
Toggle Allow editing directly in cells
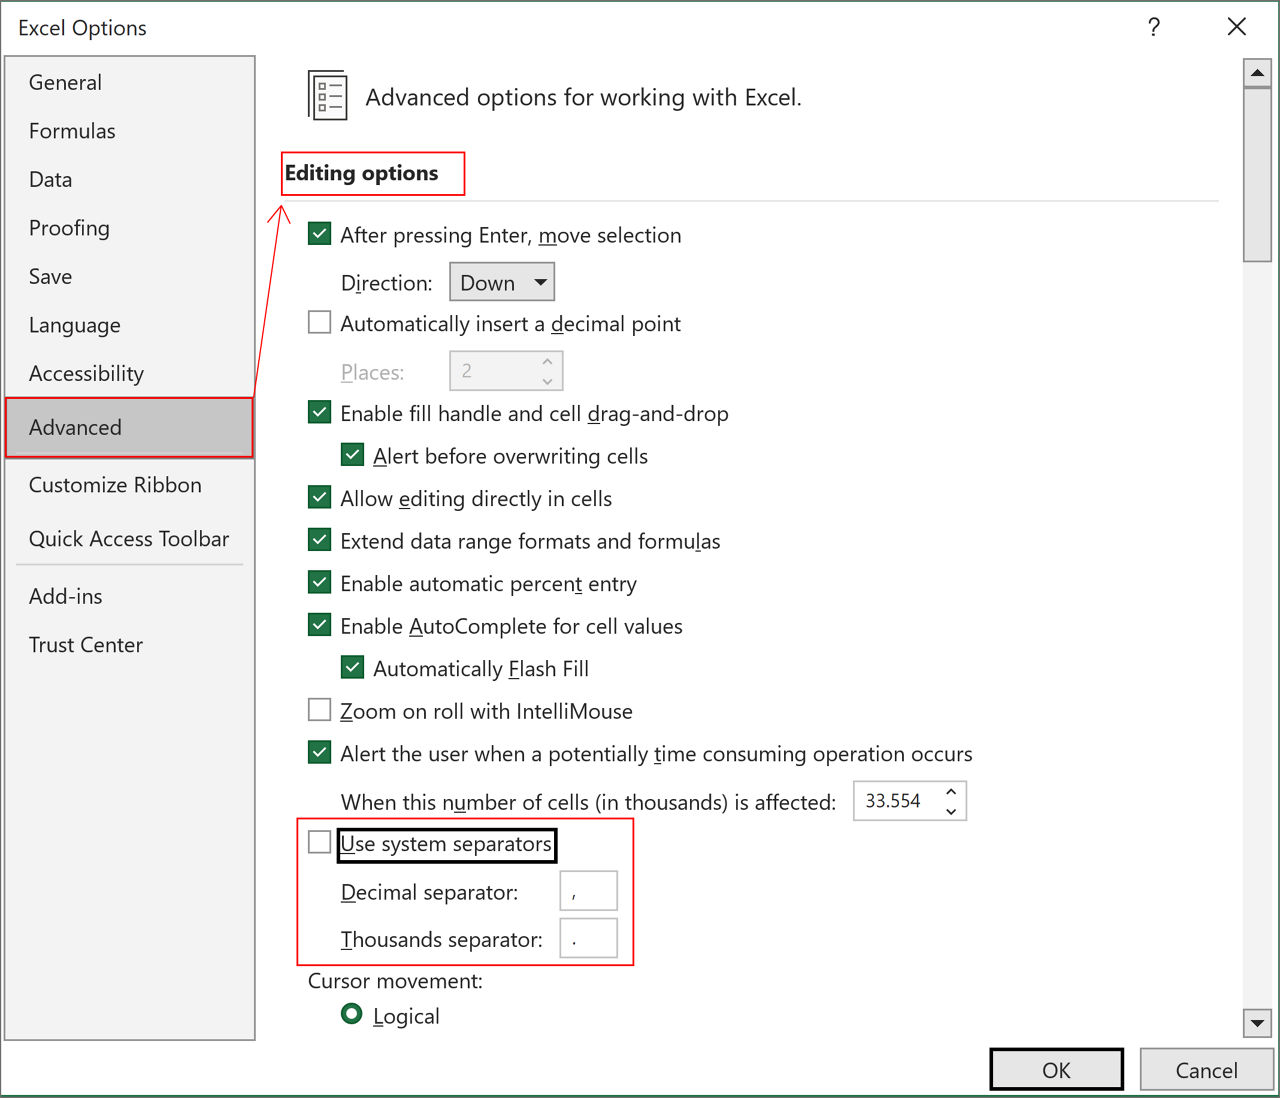point(319,497)
